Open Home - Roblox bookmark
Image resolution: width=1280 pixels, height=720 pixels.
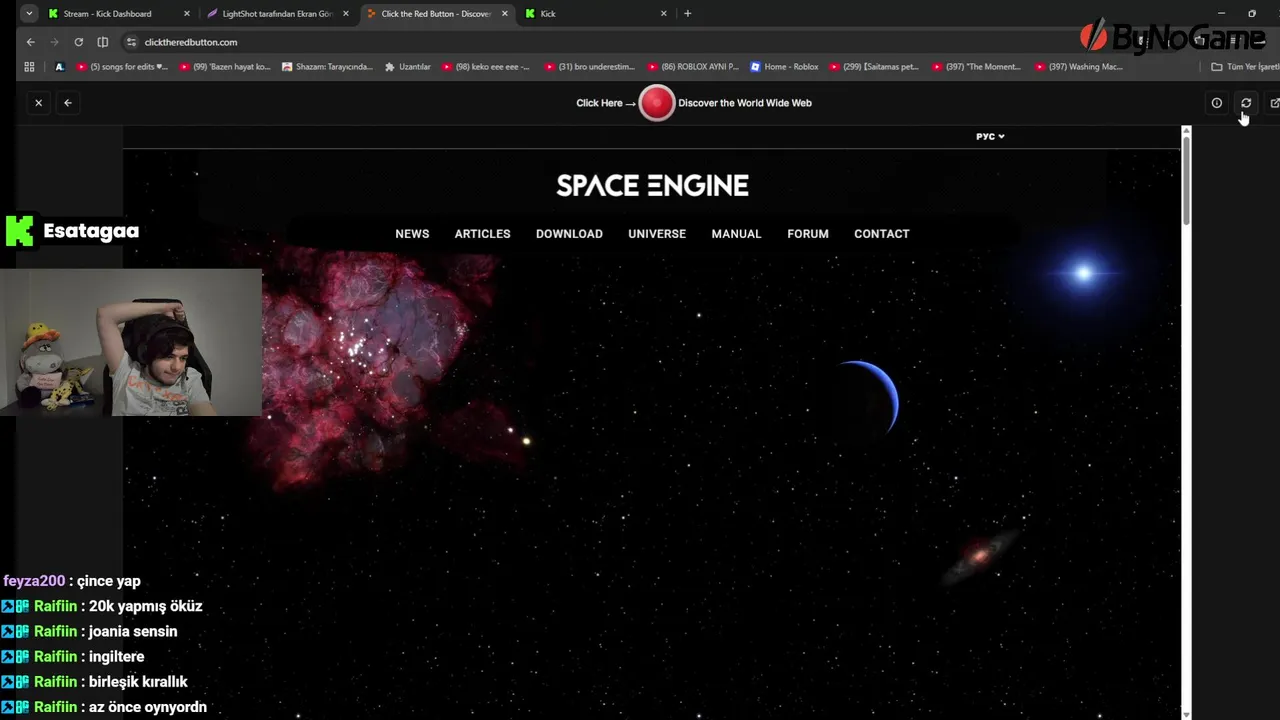(784, 67)
